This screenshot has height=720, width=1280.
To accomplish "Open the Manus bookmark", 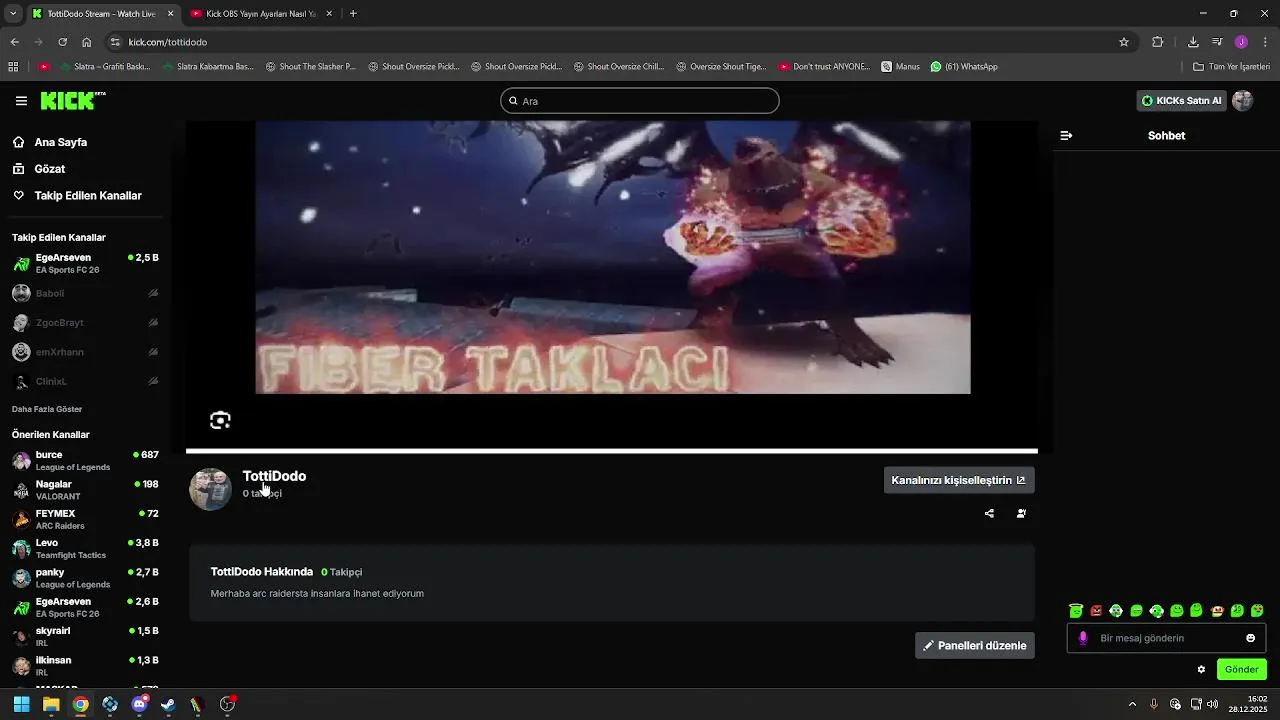I will [x=900, y=67].
